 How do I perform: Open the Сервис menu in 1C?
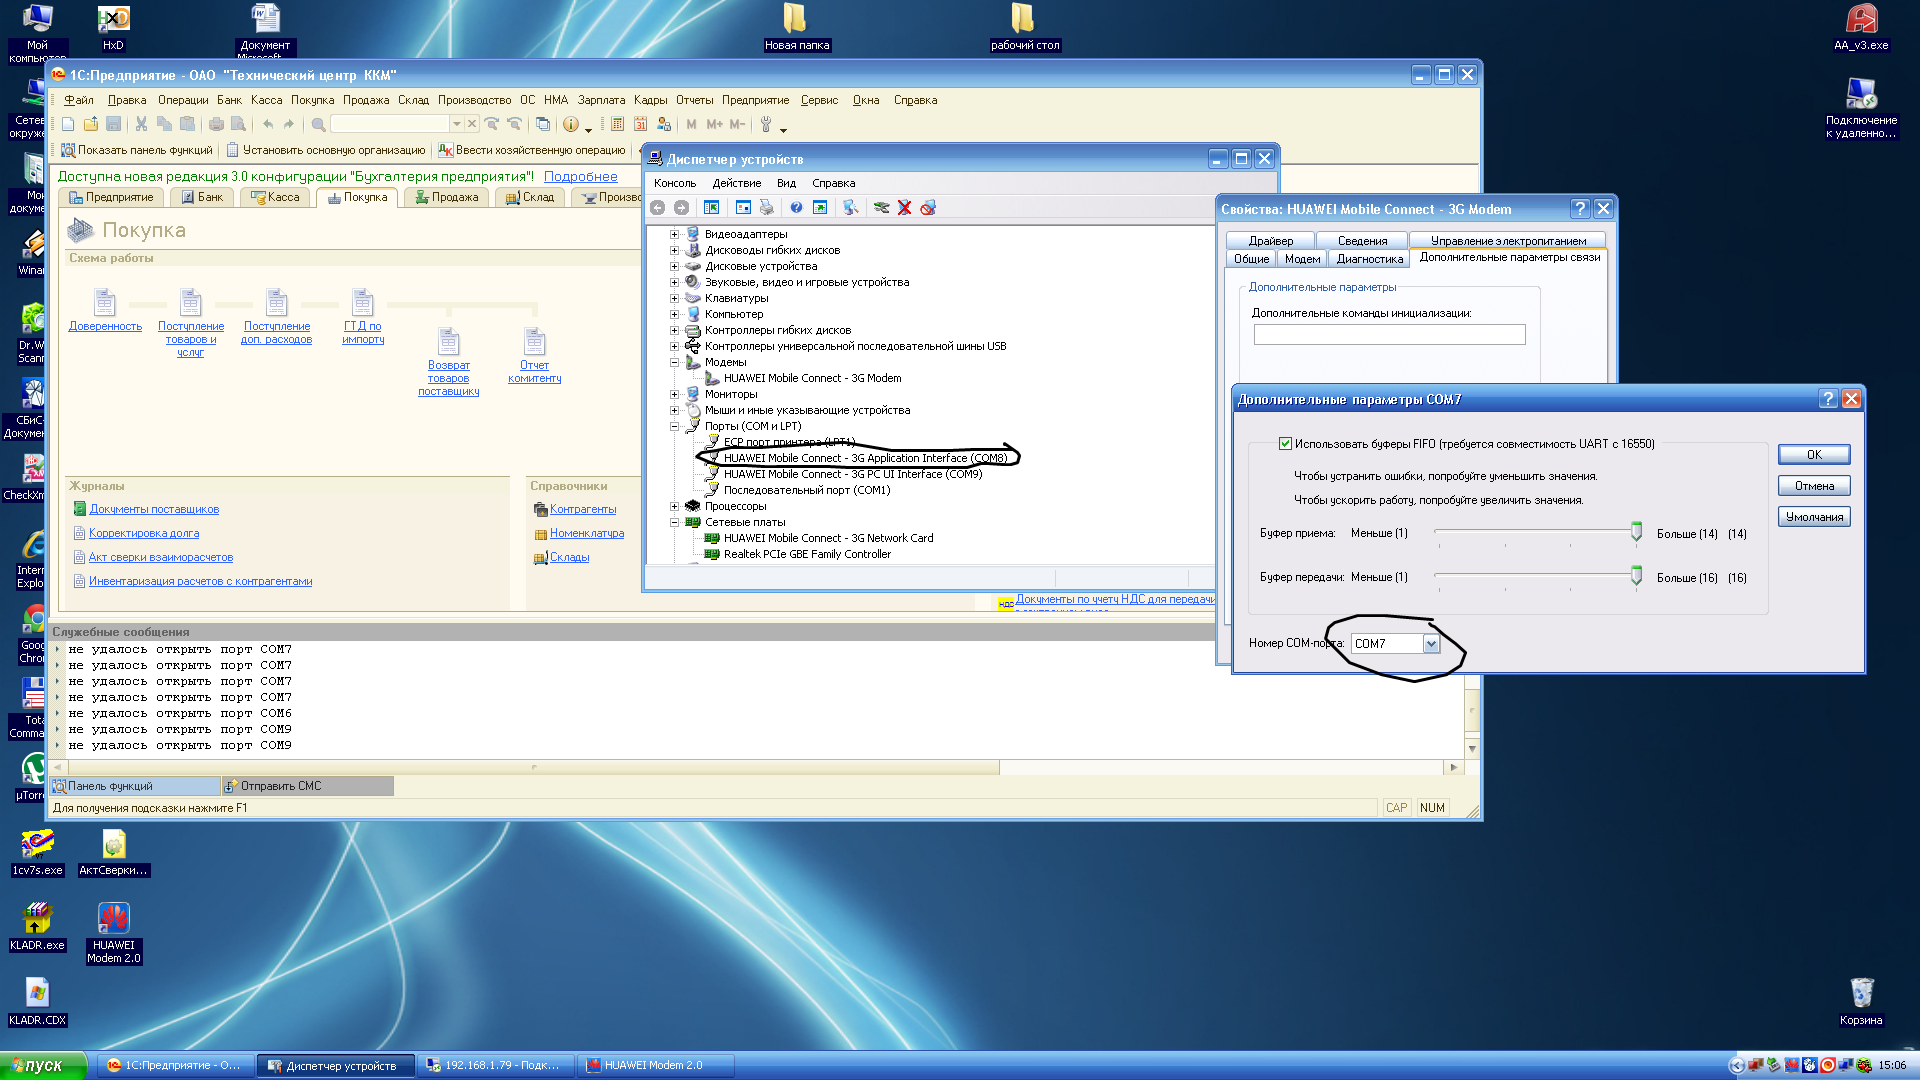click(x=819, y=100)
